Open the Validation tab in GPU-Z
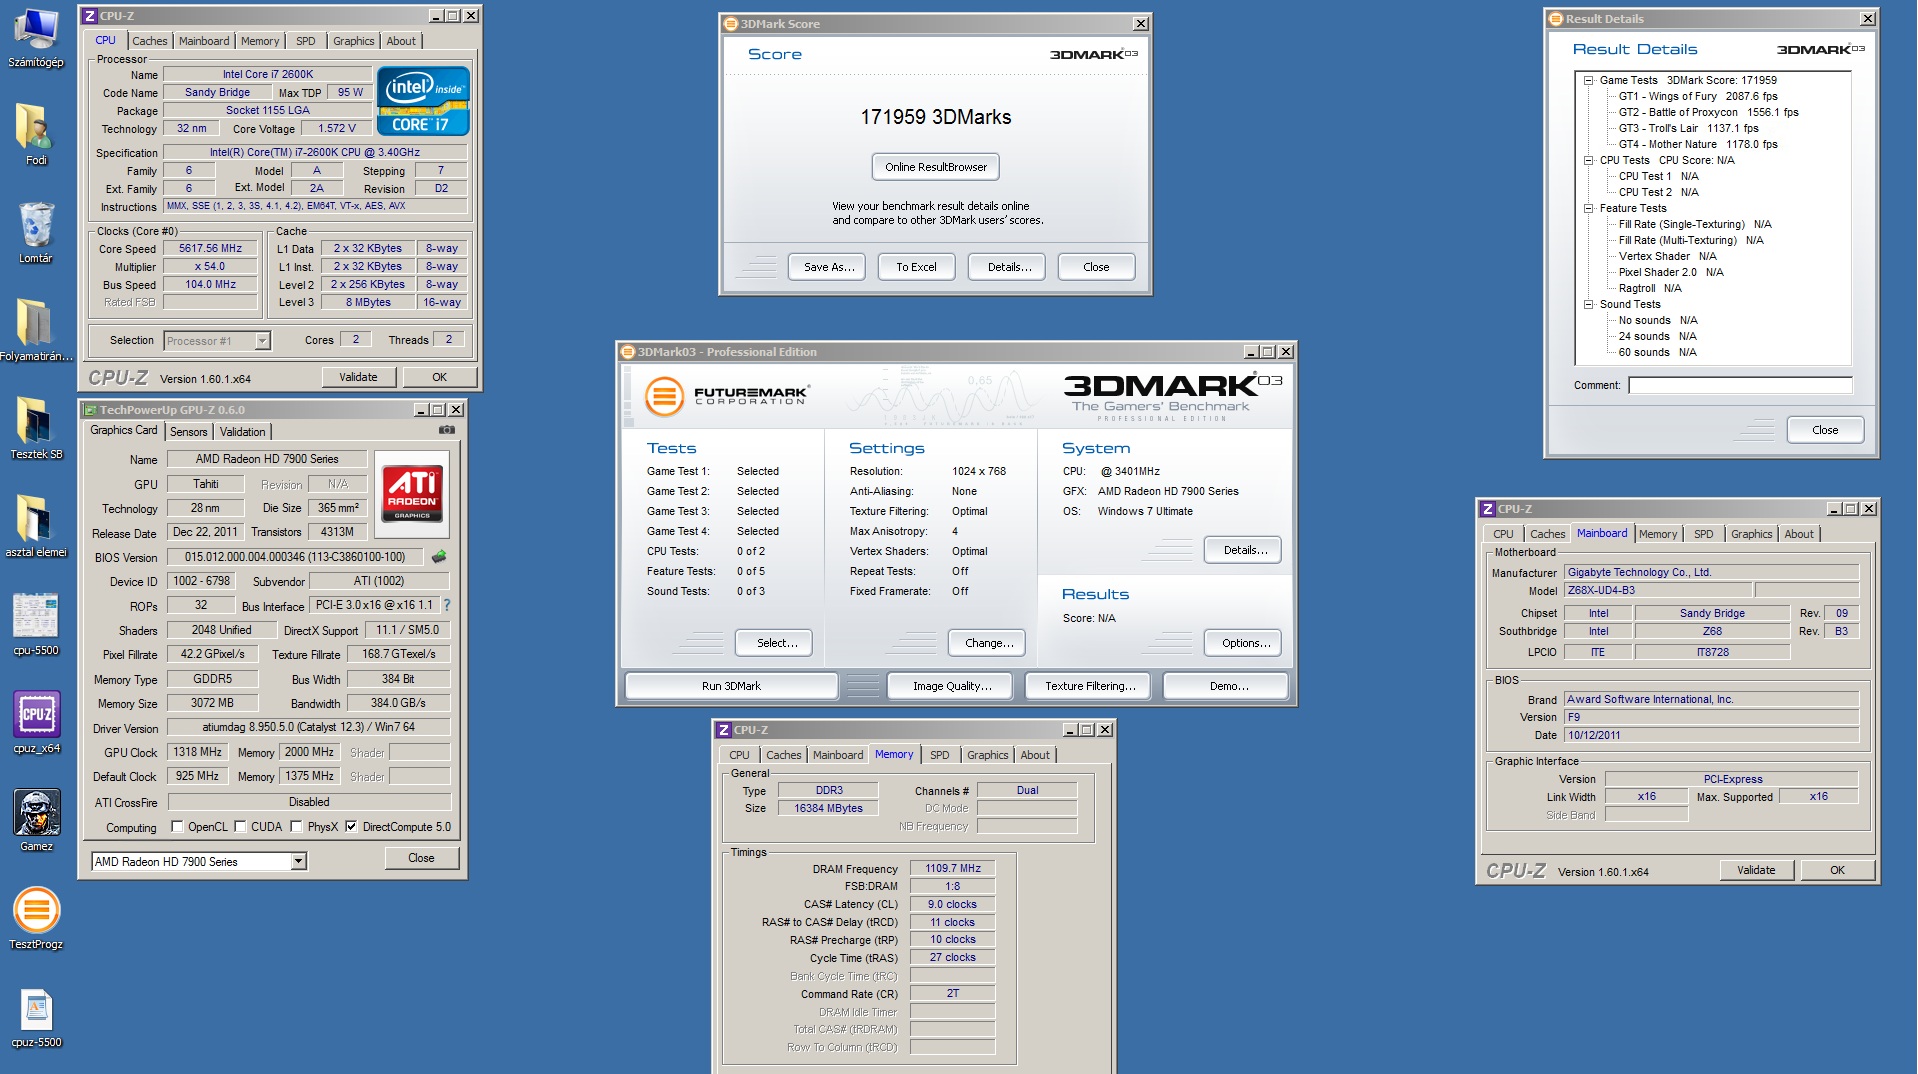The image size is (1918, 1074). pos(243,432)
